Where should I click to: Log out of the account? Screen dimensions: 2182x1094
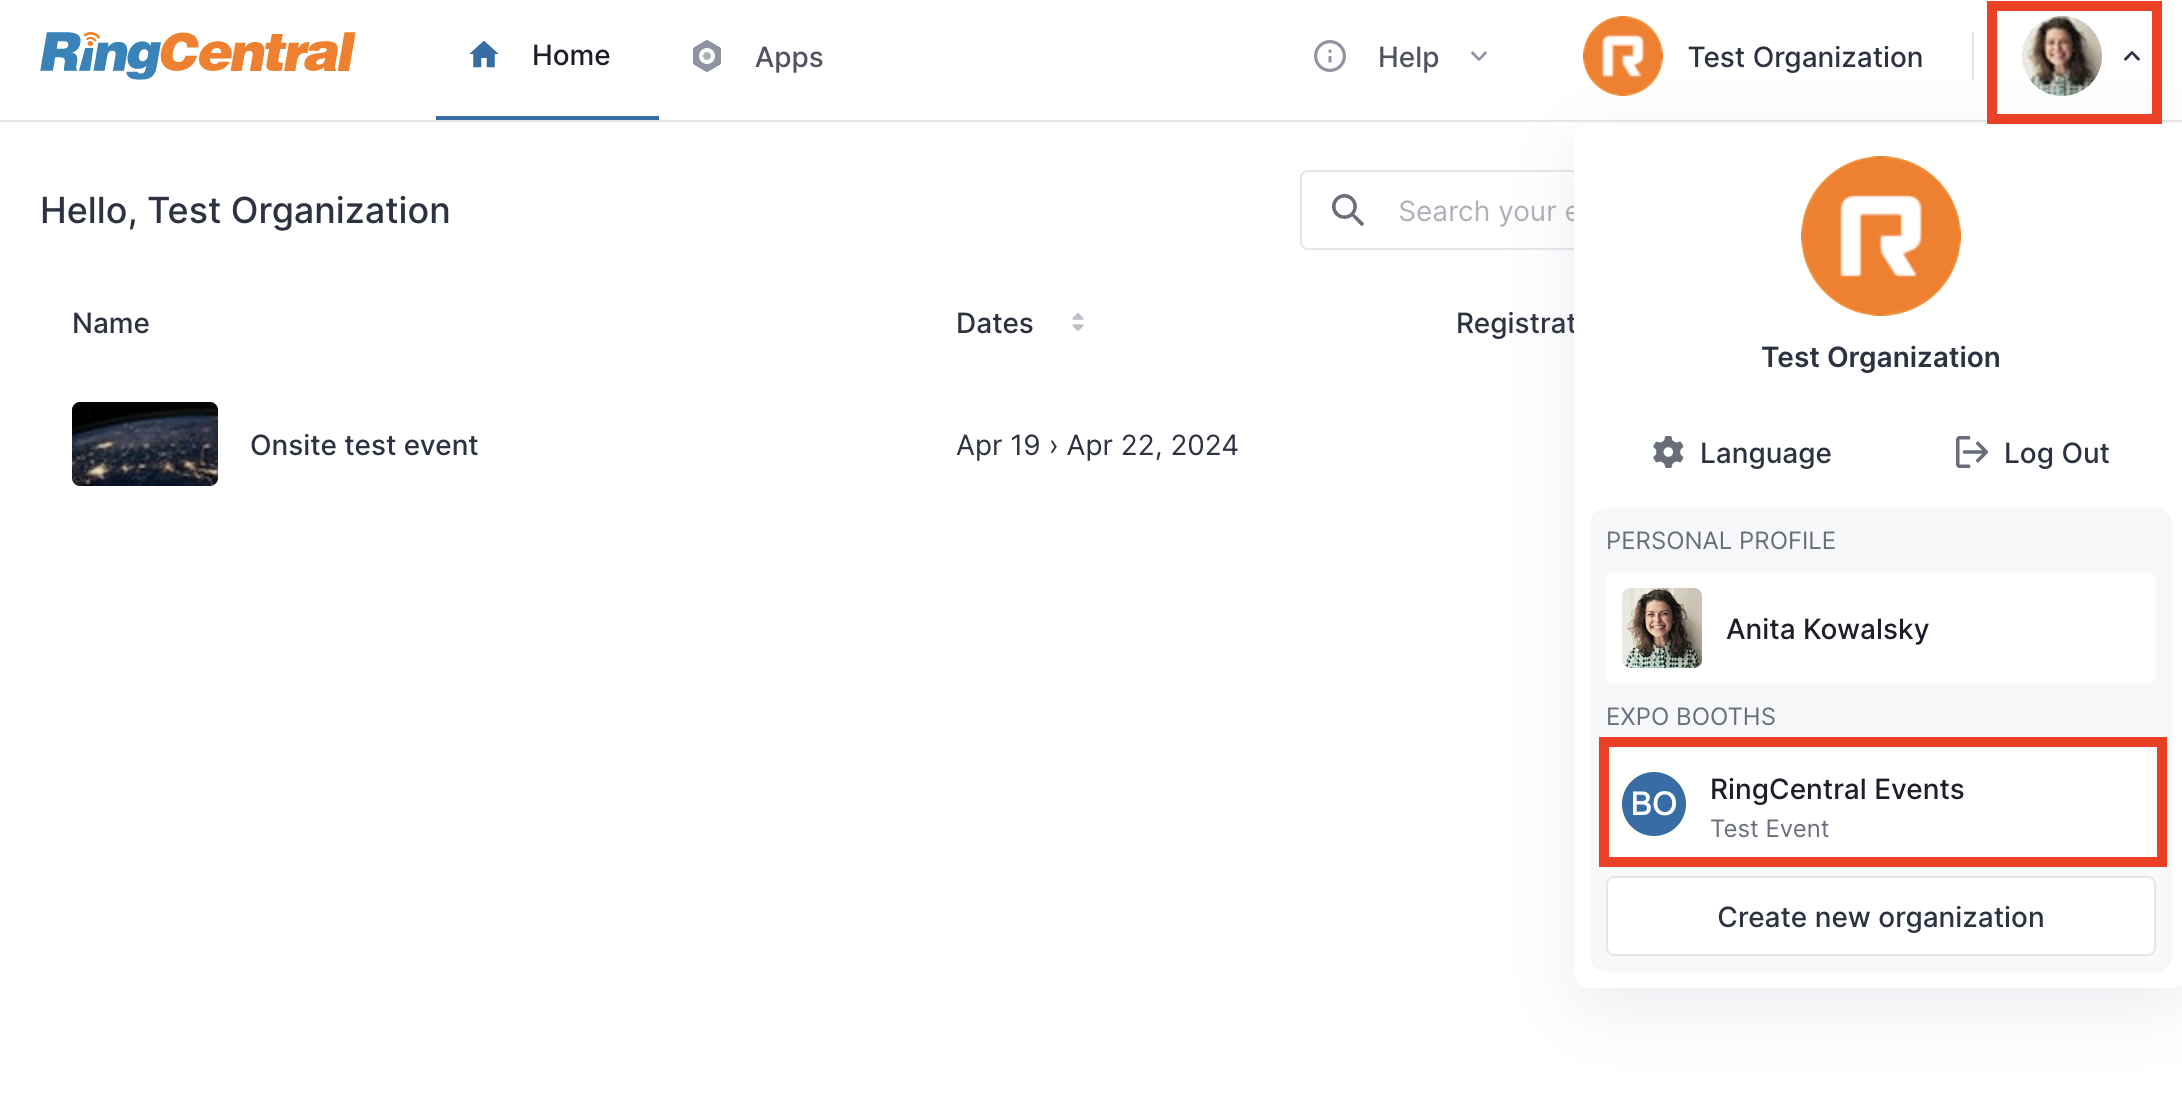click(2031, 453)
